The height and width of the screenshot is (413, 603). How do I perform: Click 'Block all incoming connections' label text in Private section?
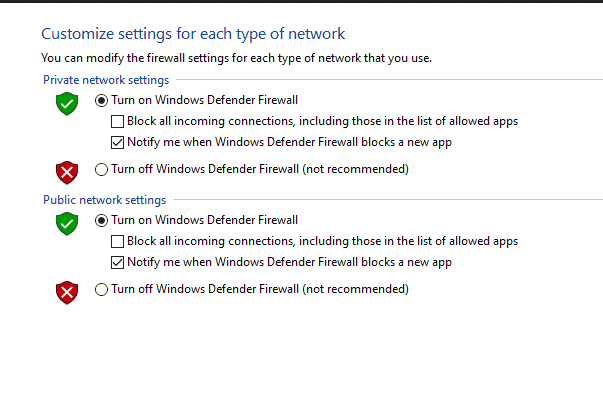tap(322, 121)
